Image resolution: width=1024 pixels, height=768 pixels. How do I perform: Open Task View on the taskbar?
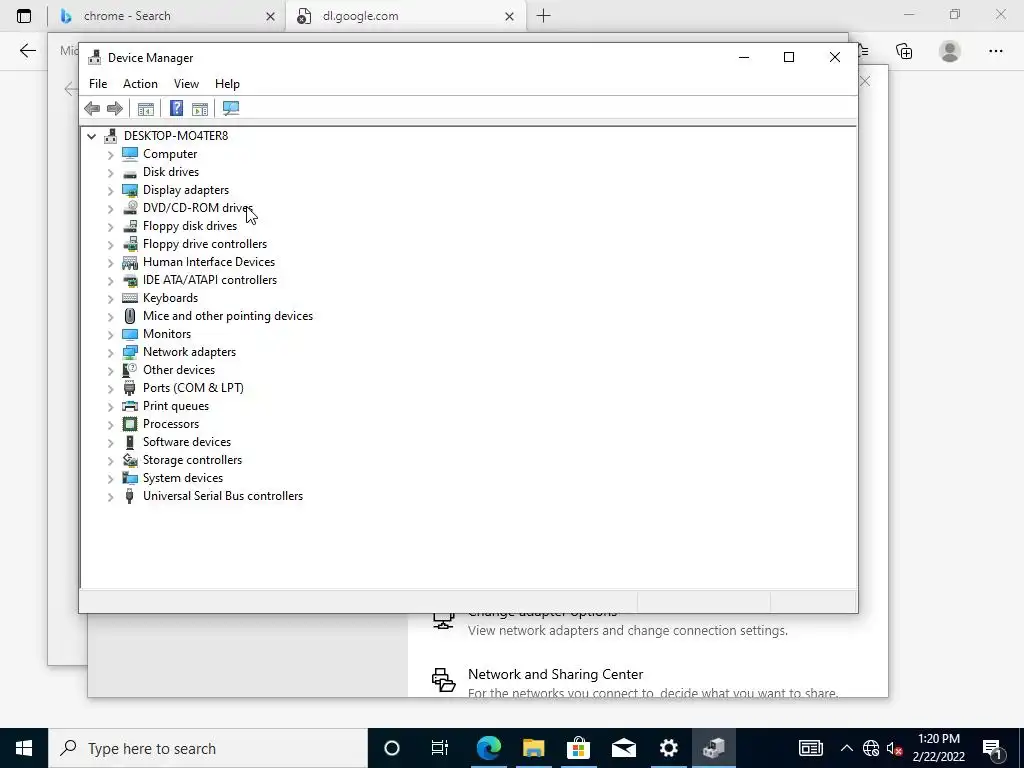click(440, 748)
